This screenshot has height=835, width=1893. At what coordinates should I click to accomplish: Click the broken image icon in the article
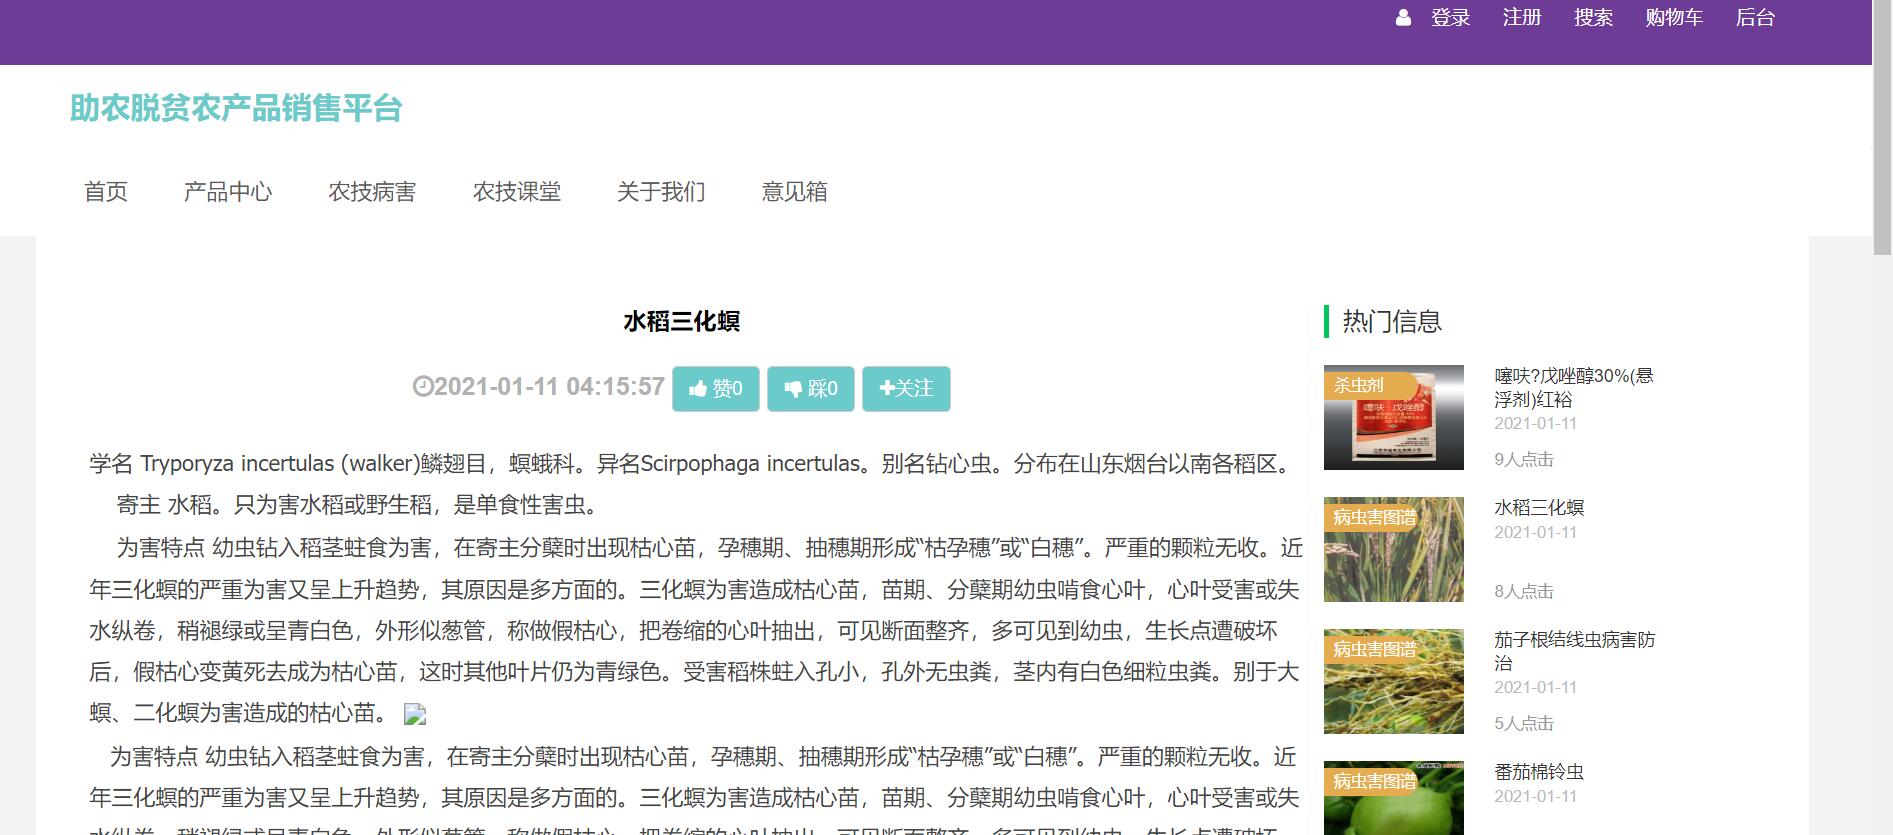pos(415,714)
